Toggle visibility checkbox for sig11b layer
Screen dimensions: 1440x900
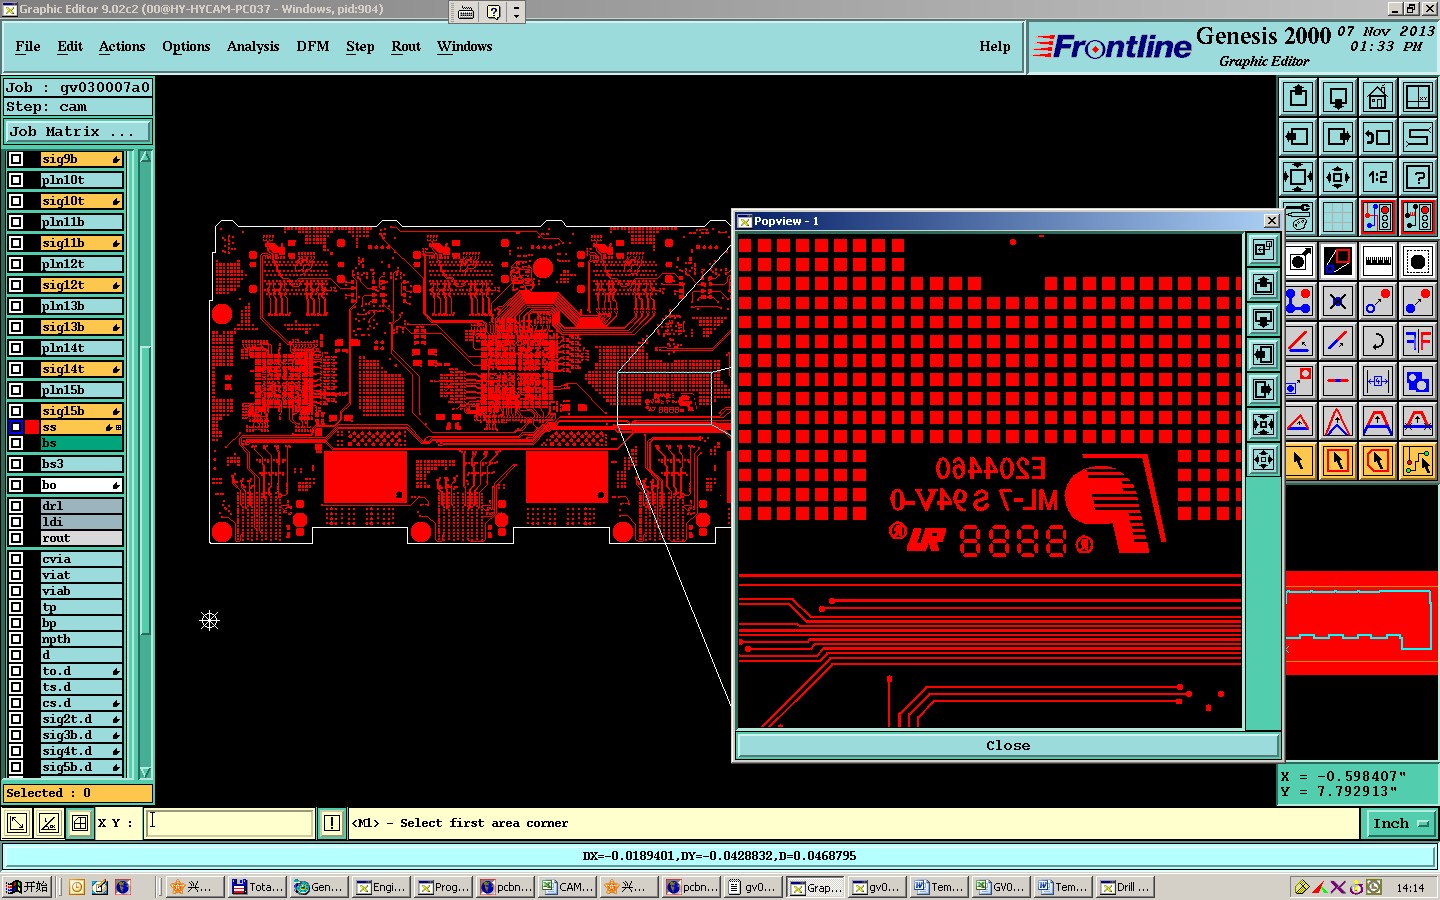(16, 243)
